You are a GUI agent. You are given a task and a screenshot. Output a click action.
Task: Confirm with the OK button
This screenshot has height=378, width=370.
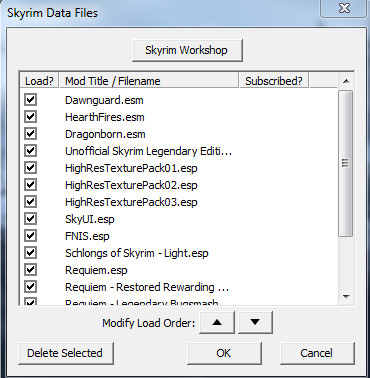click(224, 353)
